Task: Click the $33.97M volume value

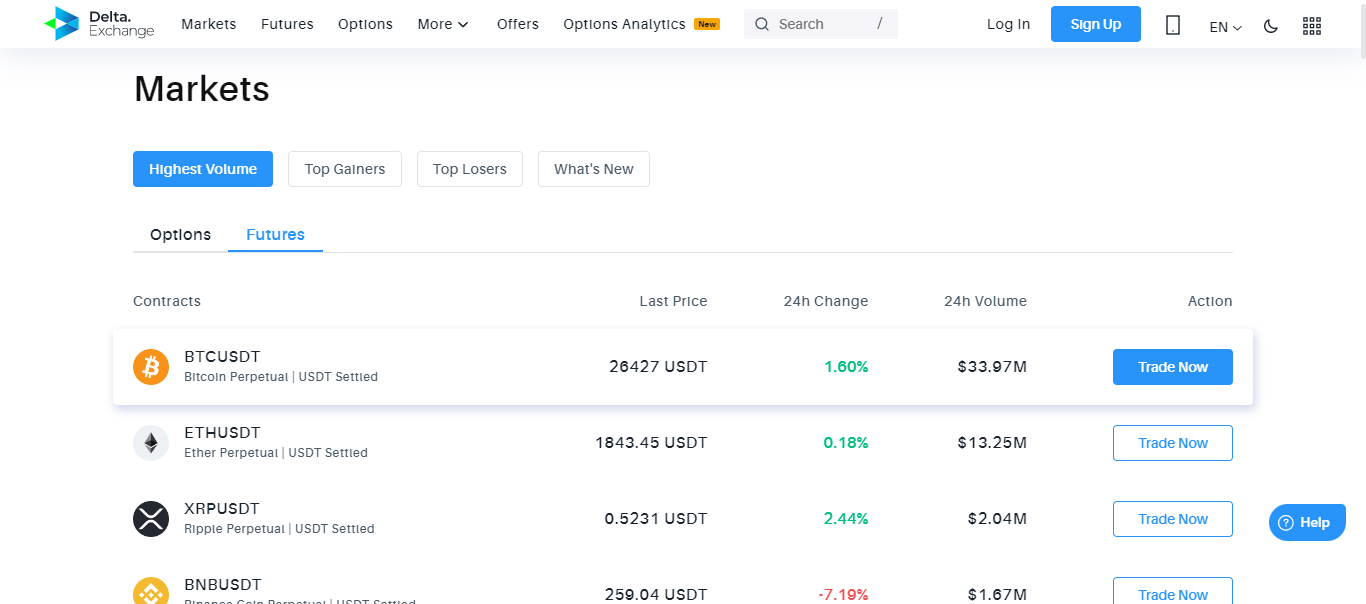Action: pos(992,367)
